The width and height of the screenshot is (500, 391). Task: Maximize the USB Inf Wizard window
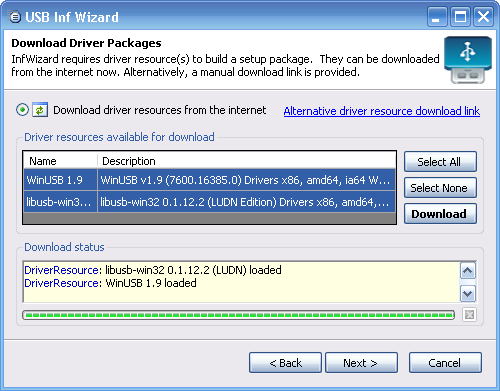coord(460,17)
